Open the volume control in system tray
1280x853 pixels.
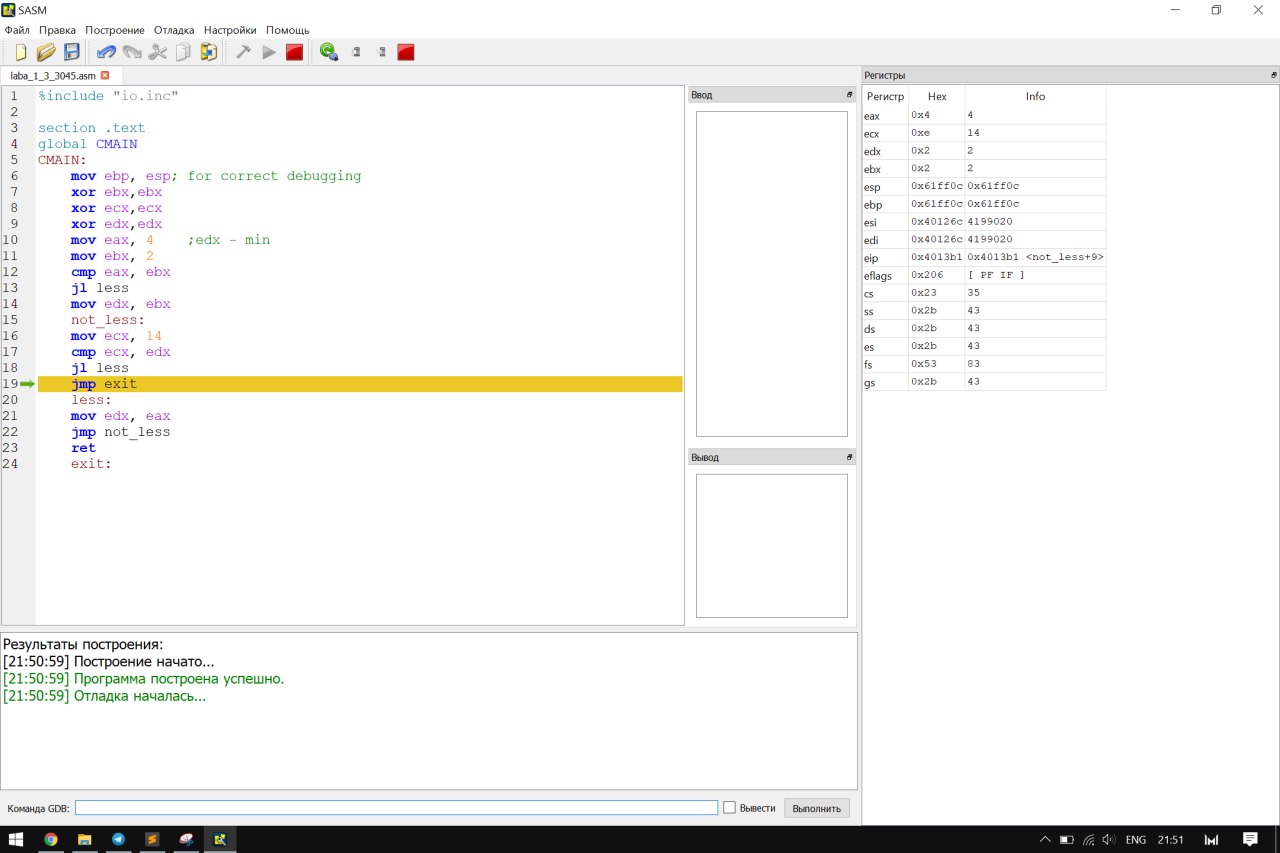1108,840
